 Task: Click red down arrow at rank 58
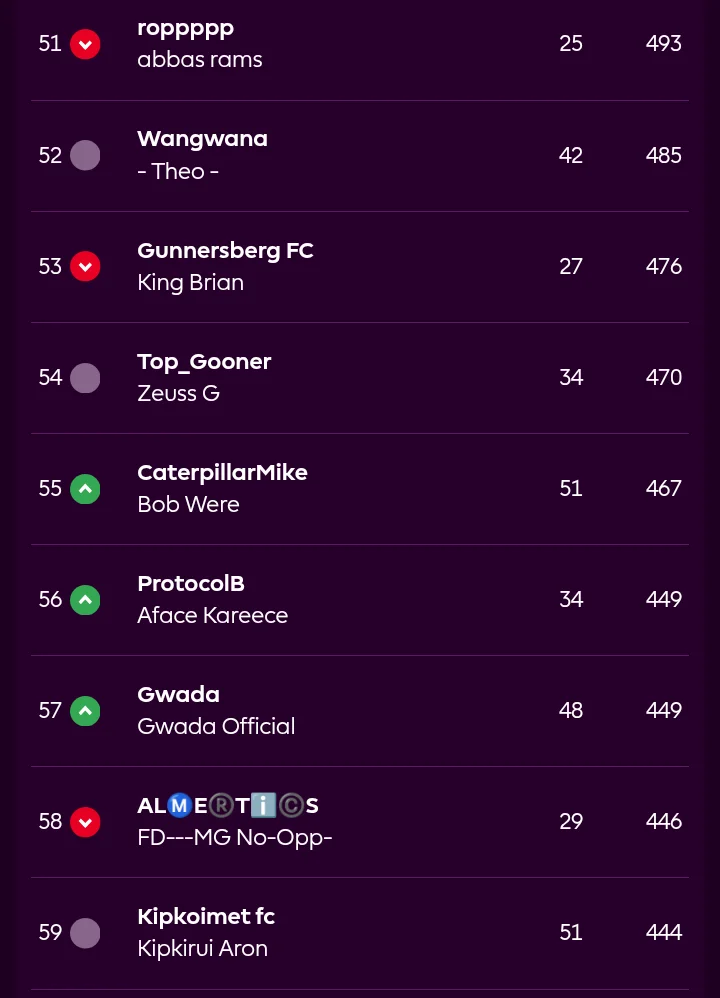[x=85, y=821]
